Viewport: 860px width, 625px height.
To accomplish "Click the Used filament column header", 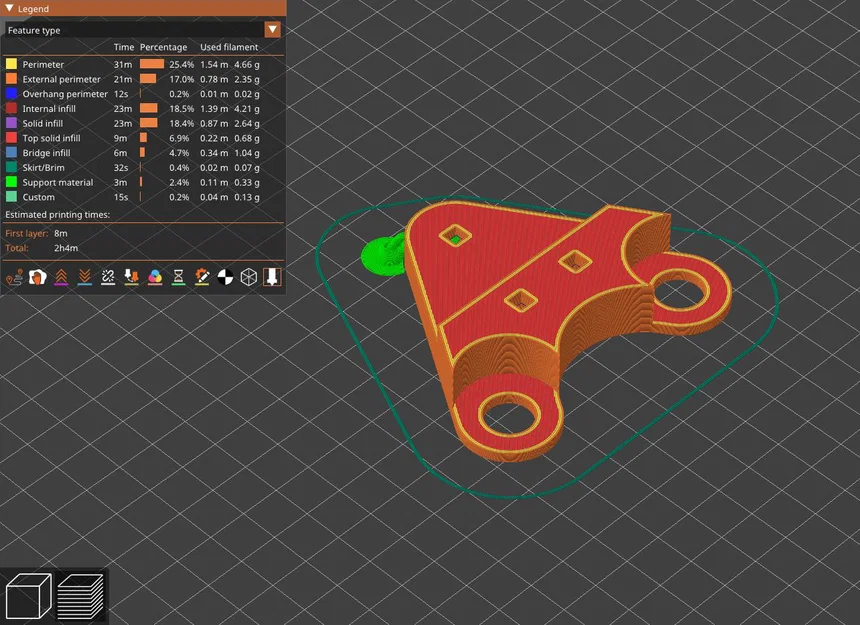I will [x=229, y=47].
